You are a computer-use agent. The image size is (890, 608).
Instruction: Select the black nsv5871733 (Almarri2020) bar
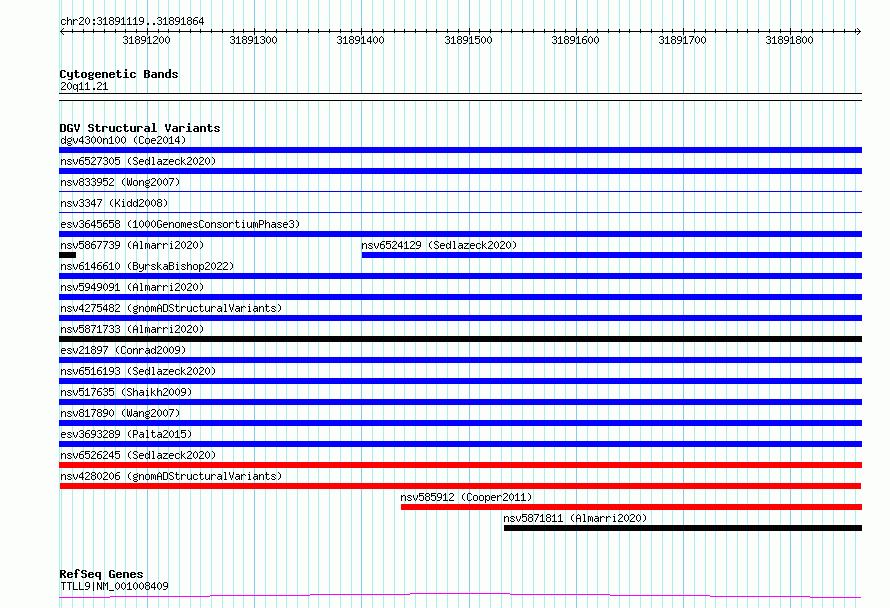tap(460, 339)
